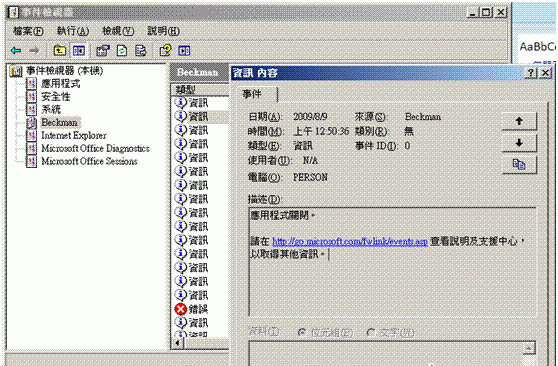Open the go.microsoft.com/fwlink/events.asp link
Screen dimensions: 558x366
[x=350, y=241]
